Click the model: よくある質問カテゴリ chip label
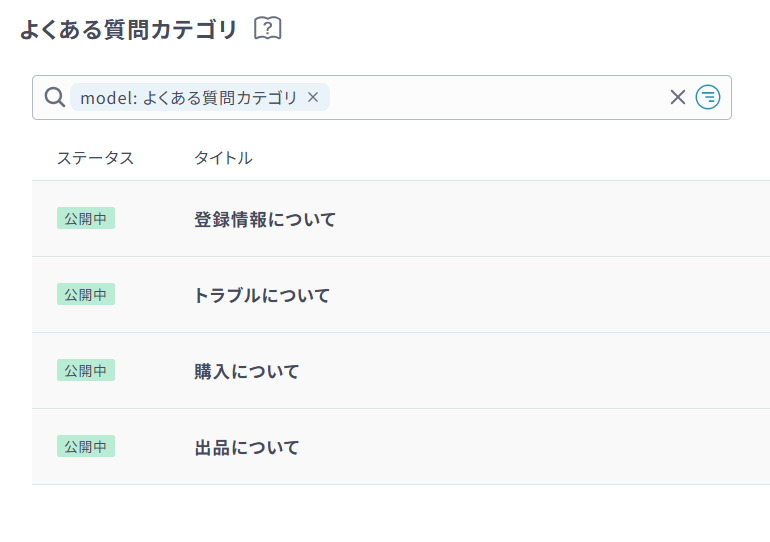 [x=188, y=97]
